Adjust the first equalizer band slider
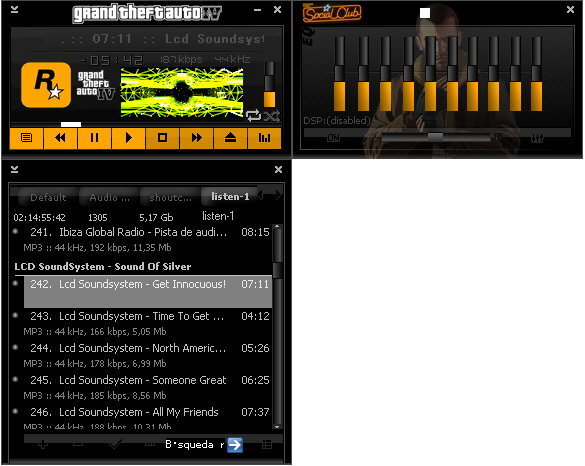 click(340, 74)
